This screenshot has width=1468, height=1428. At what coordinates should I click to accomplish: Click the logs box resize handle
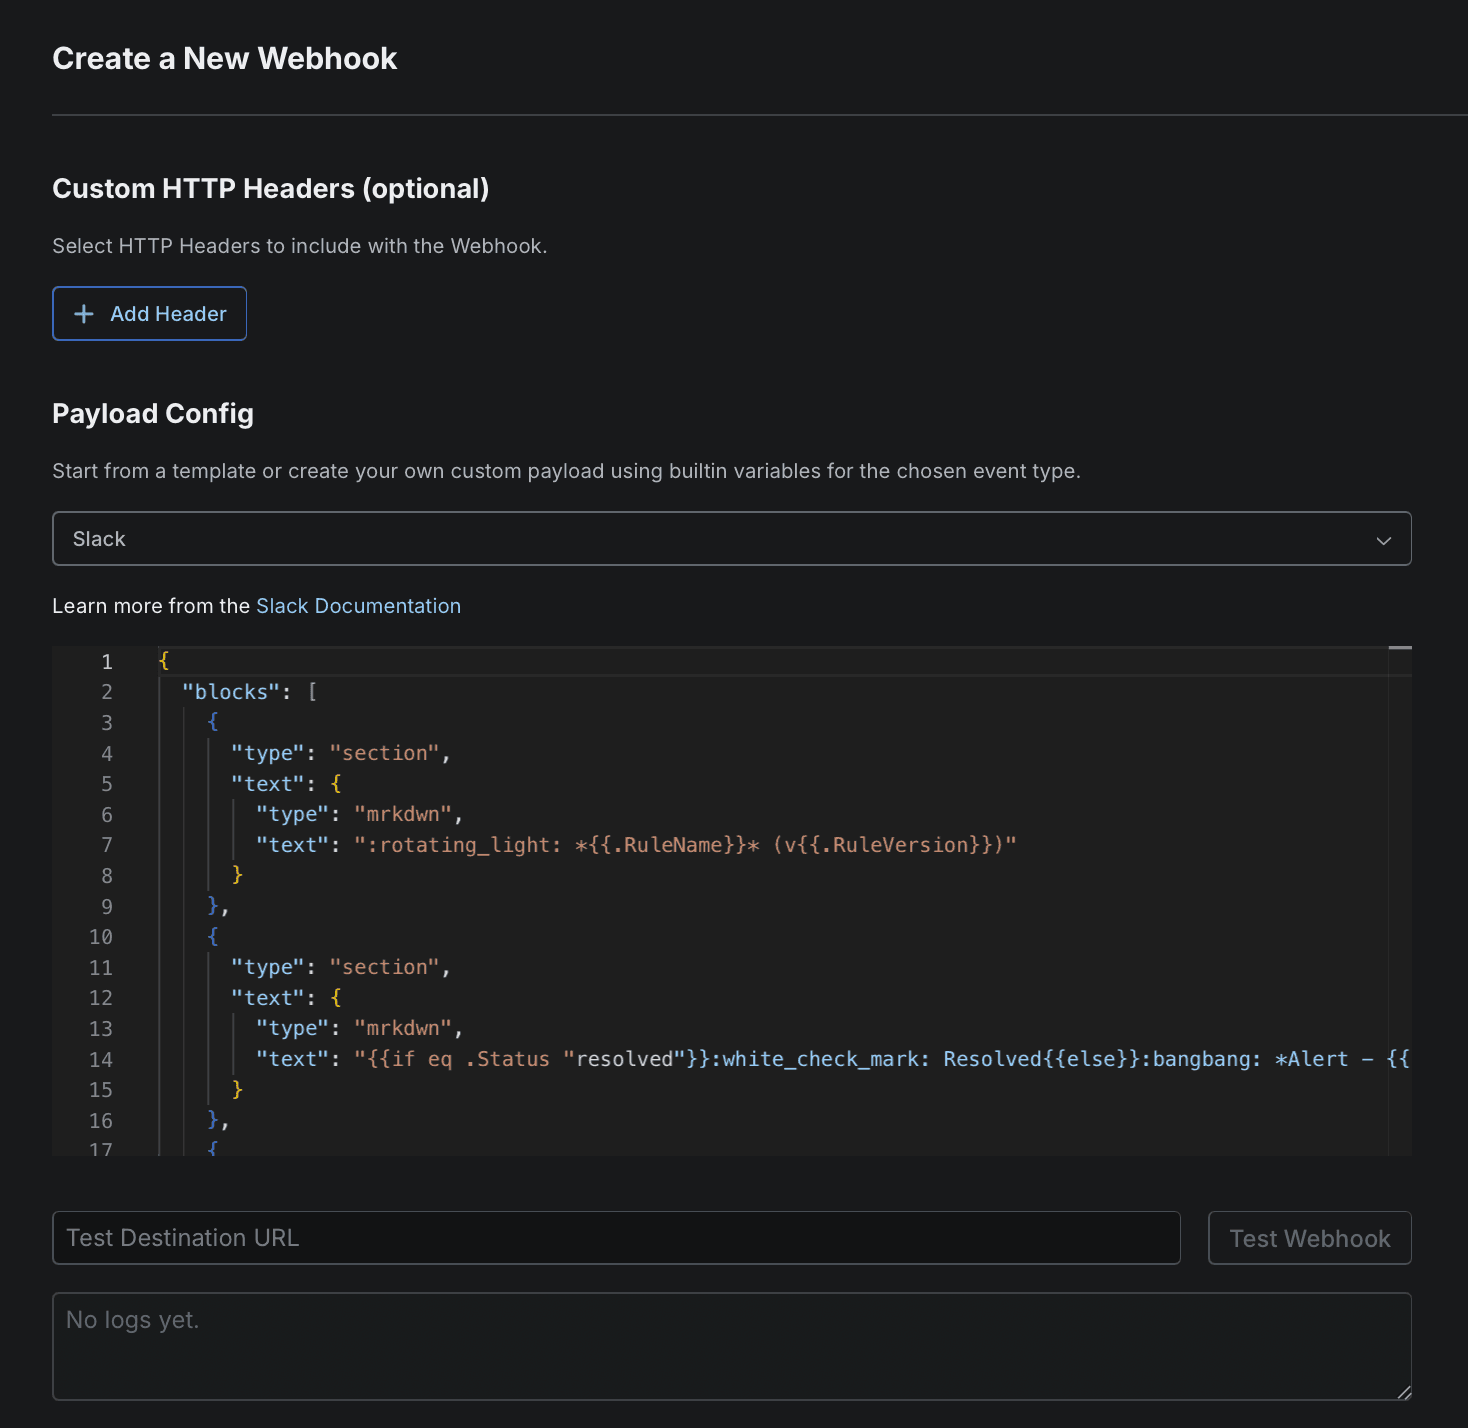point(1404,1392)
